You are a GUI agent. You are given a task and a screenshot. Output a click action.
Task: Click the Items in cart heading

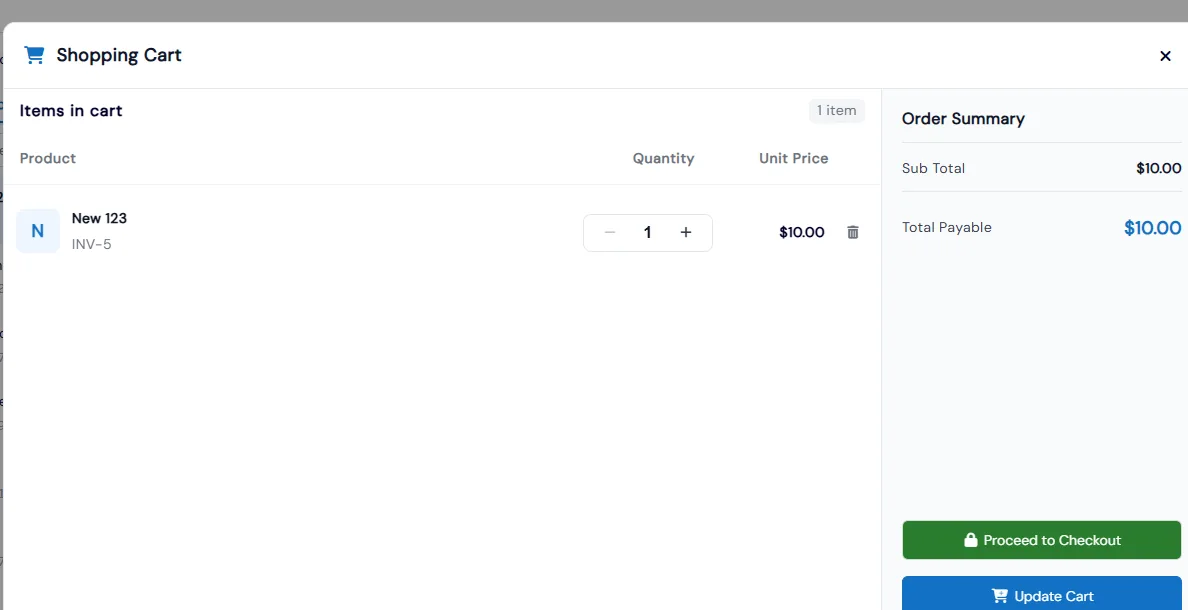71,111
